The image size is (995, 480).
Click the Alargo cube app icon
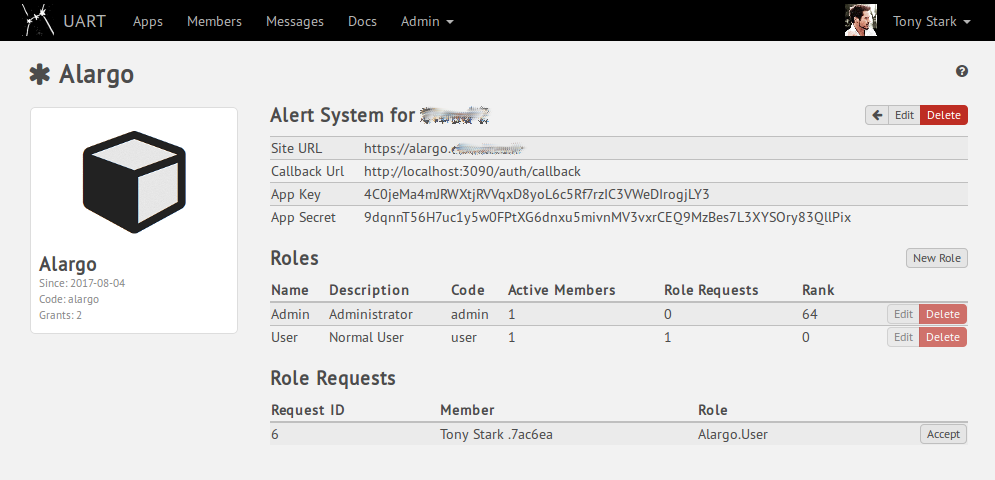click(134, 181)
